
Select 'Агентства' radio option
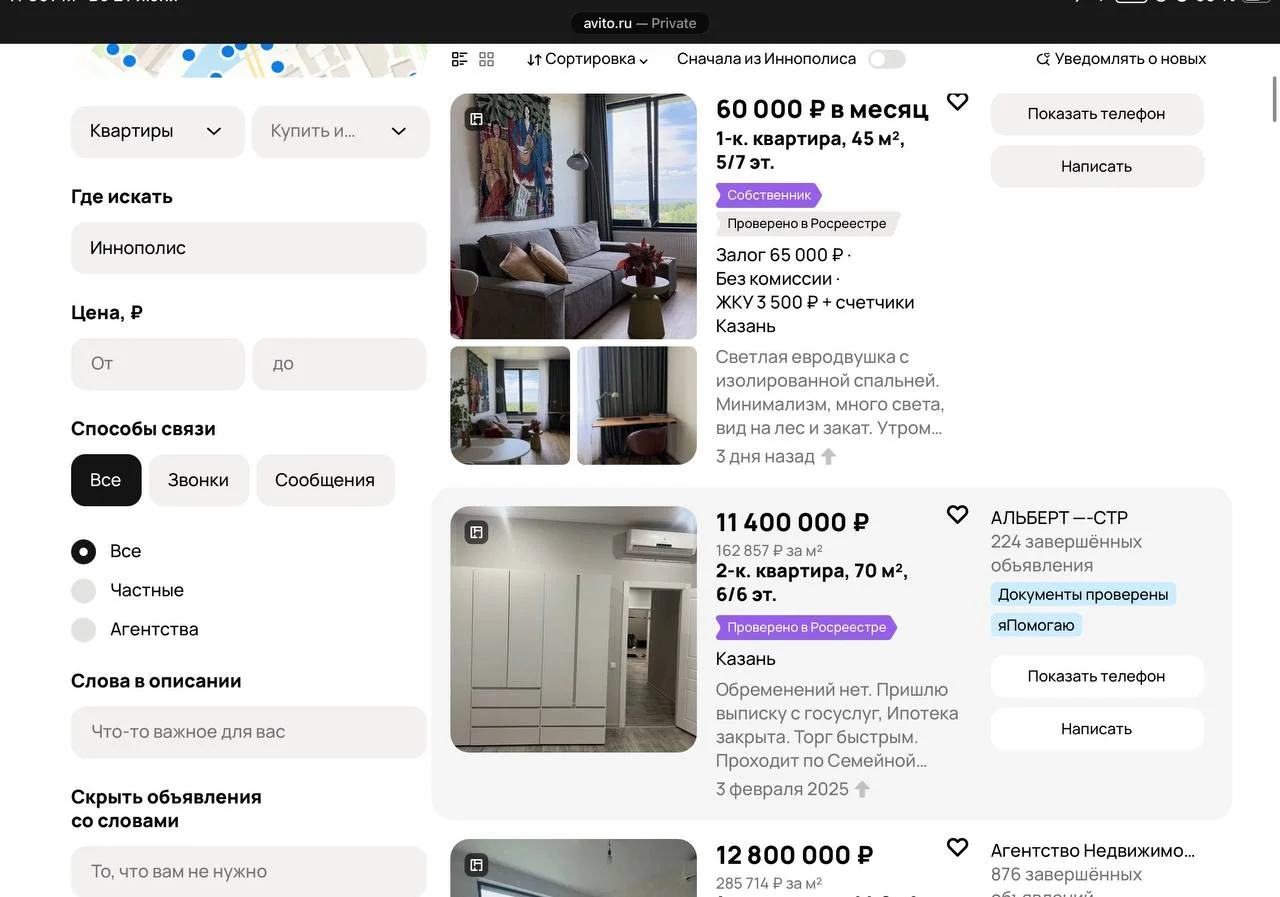(84, 630)
